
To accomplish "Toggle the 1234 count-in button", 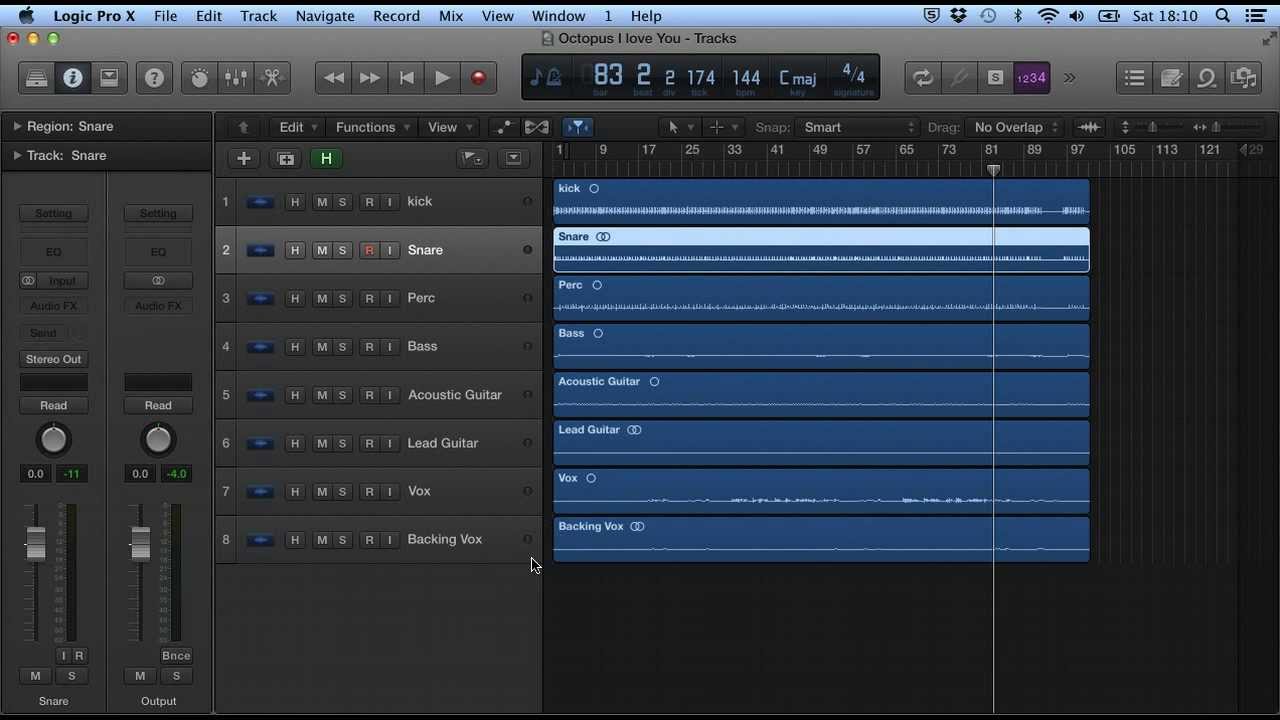I will point(1031,78).
